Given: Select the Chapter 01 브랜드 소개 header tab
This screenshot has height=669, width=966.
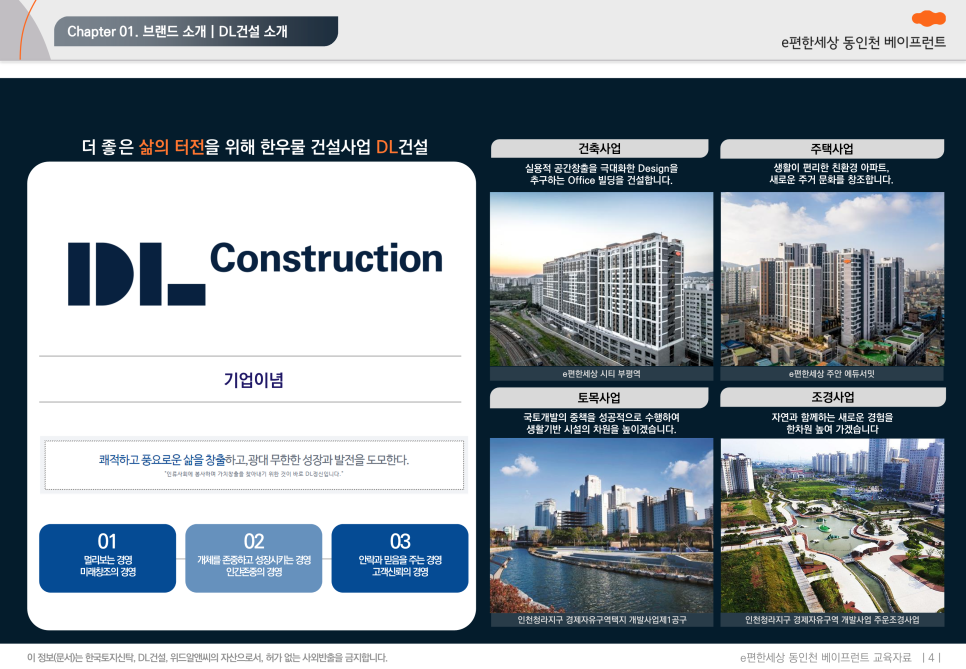Looking at the screenshot, I should (196, 31).
